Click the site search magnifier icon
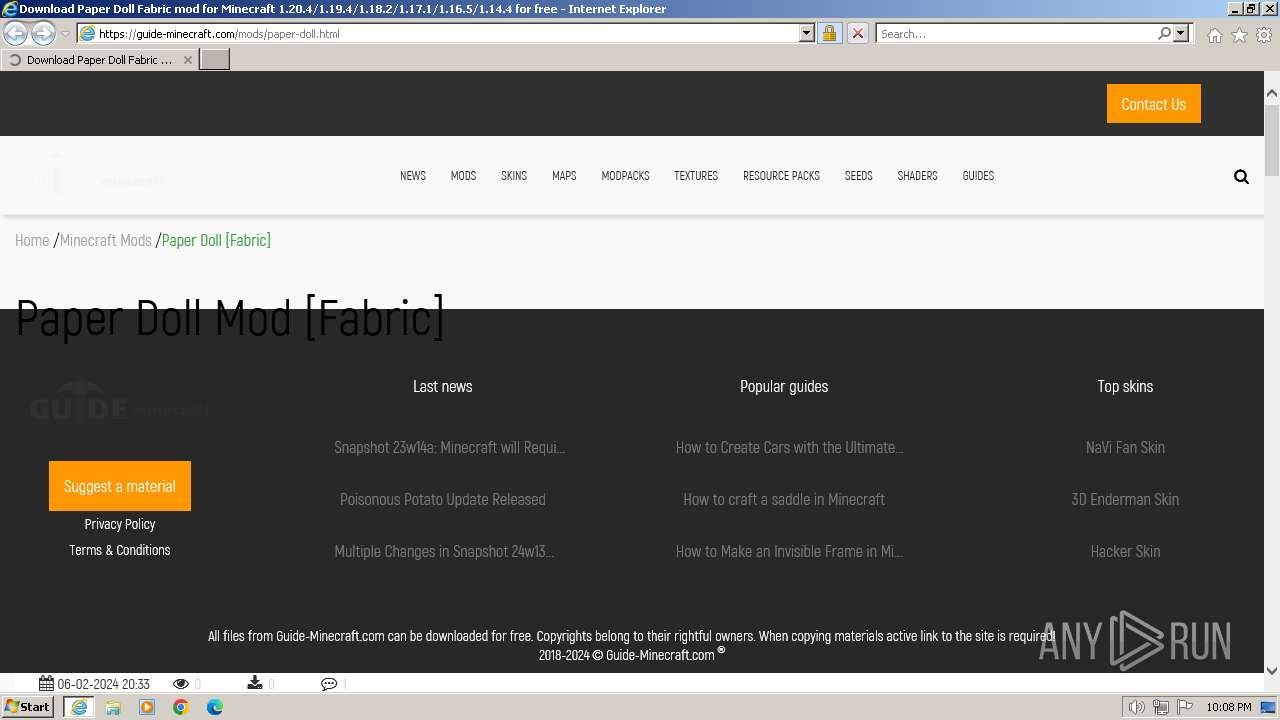The width and height of the screenshot is (1280, 720). (x=1241, y=177)
